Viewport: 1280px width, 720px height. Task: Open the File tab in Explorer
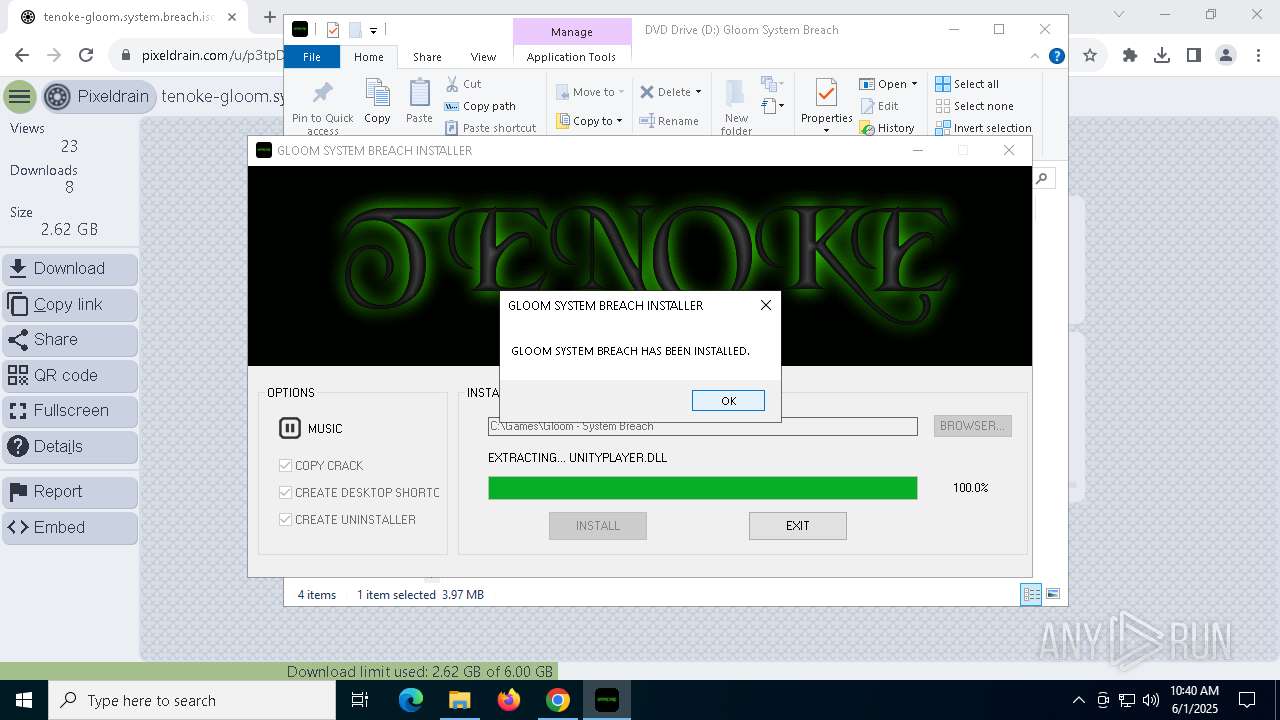click(312, 57)
